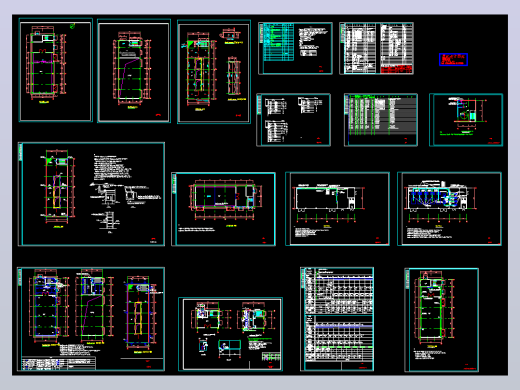
Task: Click the elevation sheet with white building outline
Action: (337, 209)
